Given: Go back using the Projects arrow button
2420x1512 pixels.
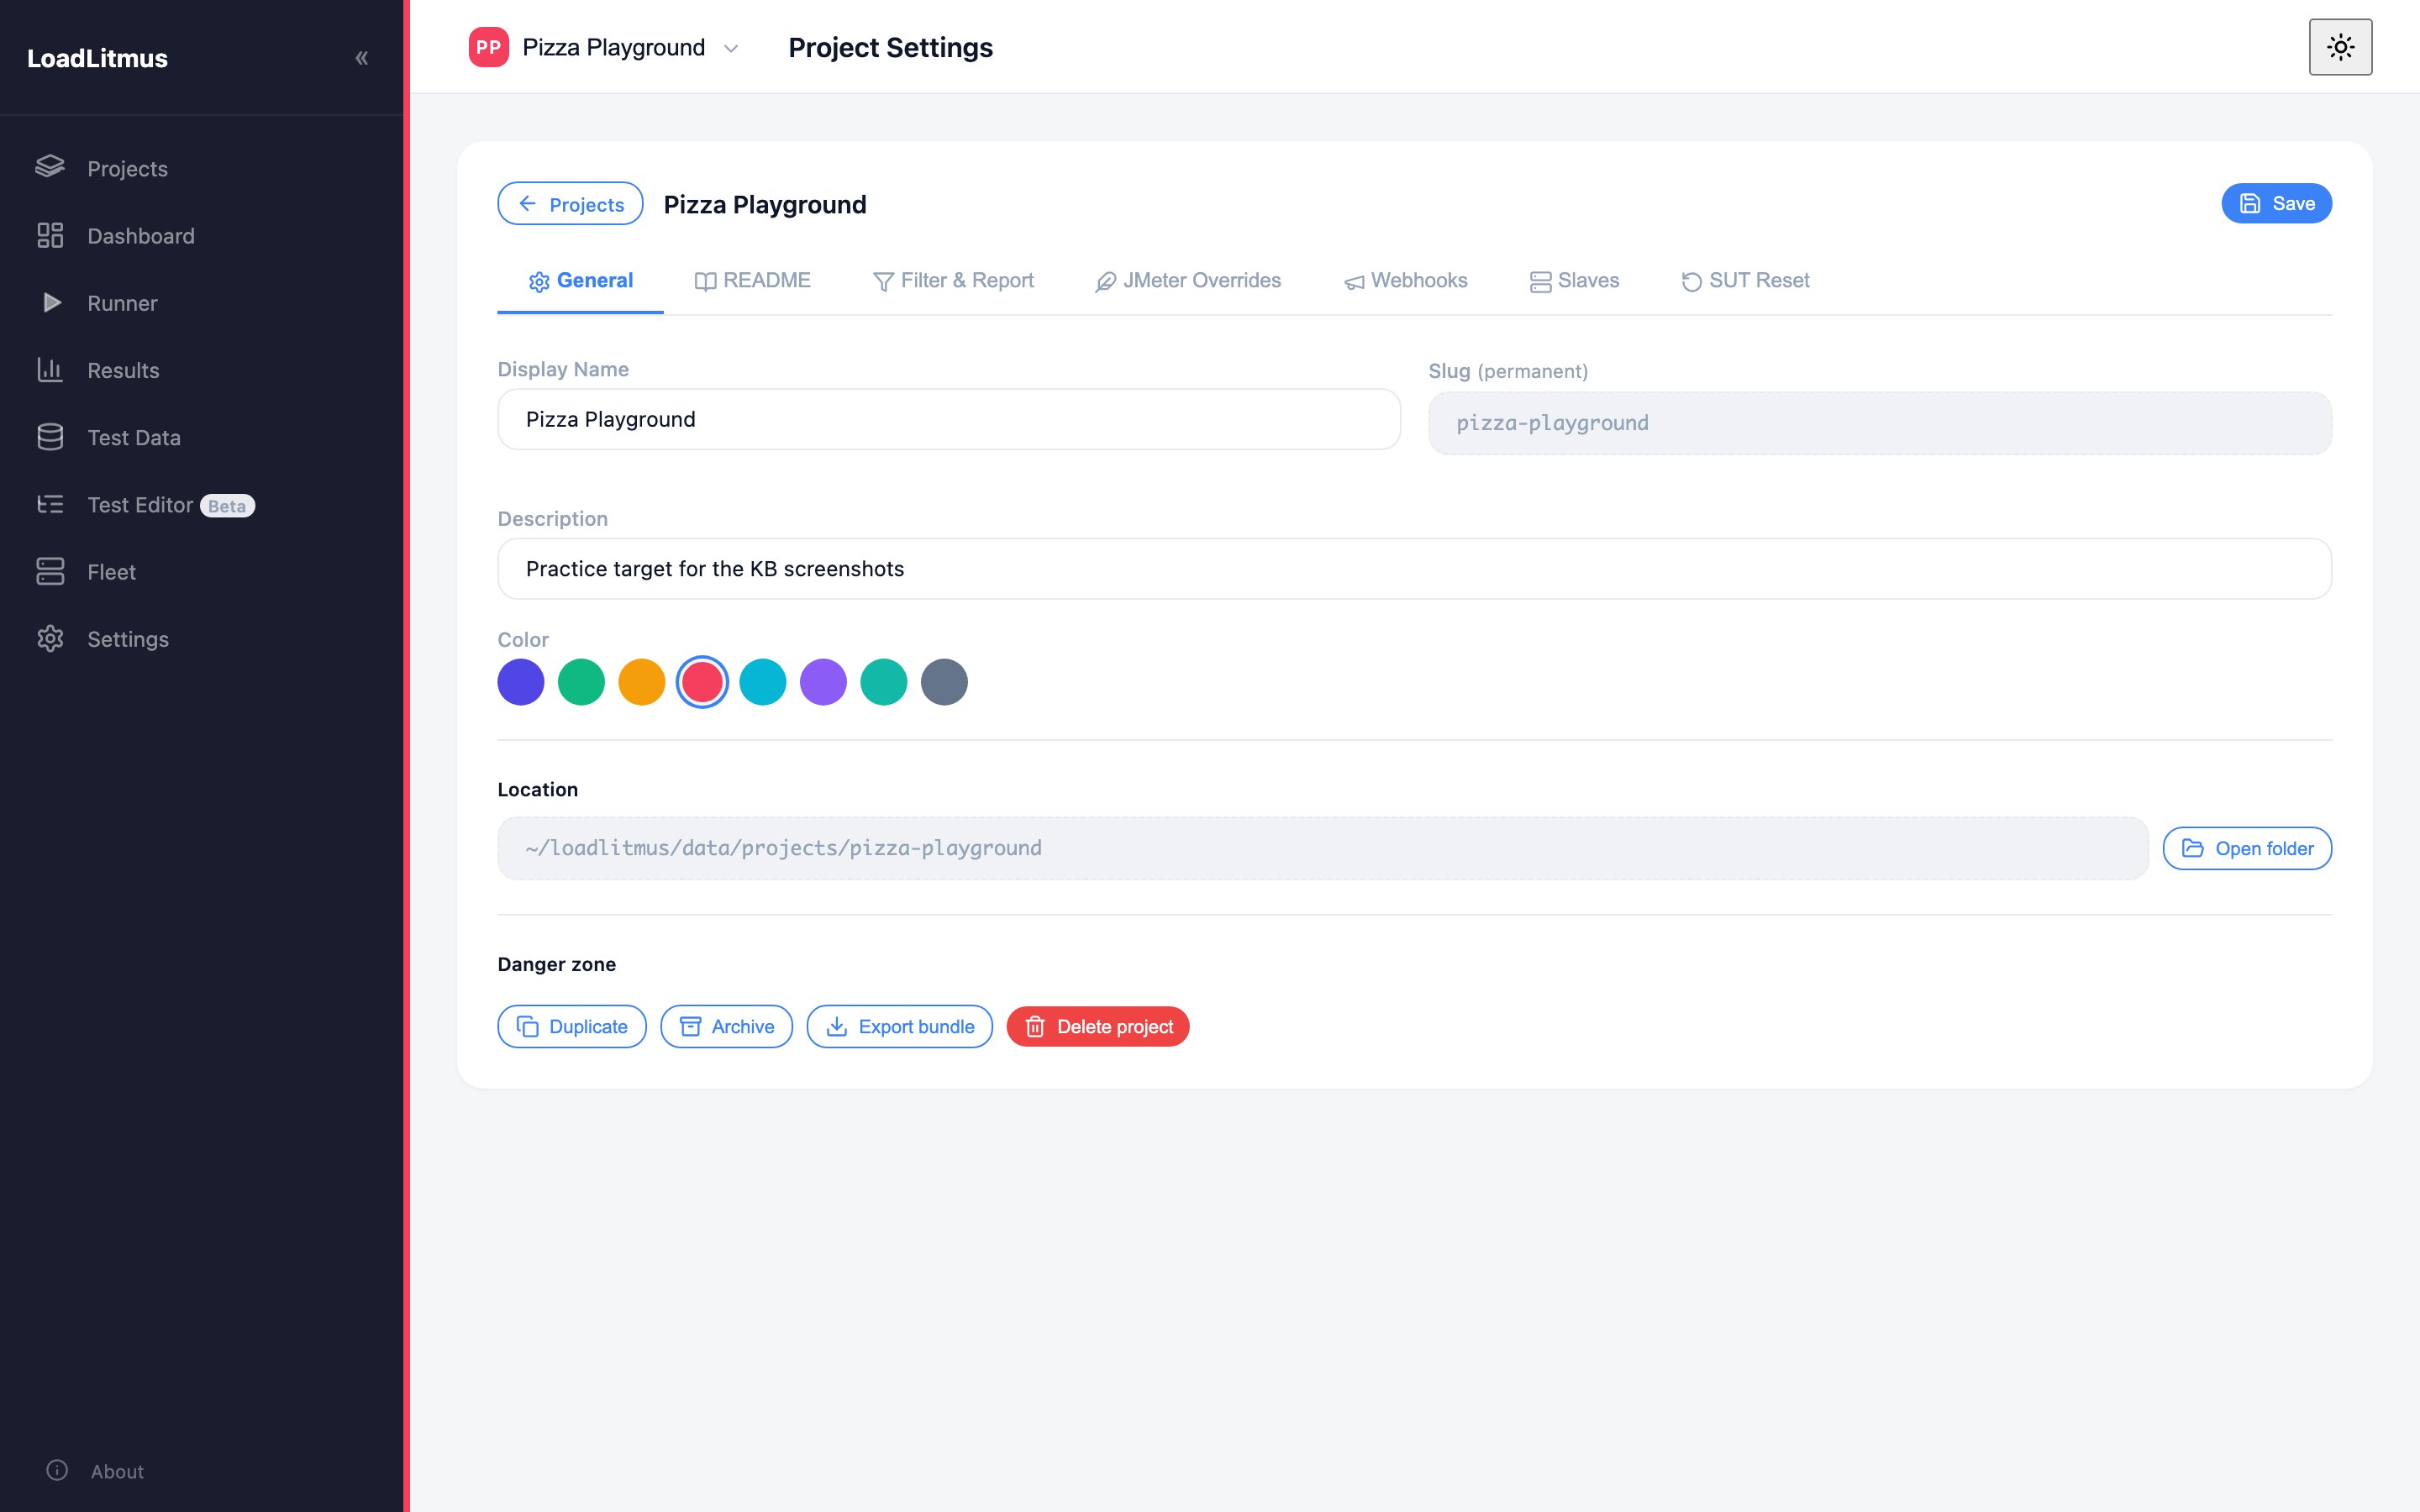Looking at the screenshot, I should tap(570, 204).
